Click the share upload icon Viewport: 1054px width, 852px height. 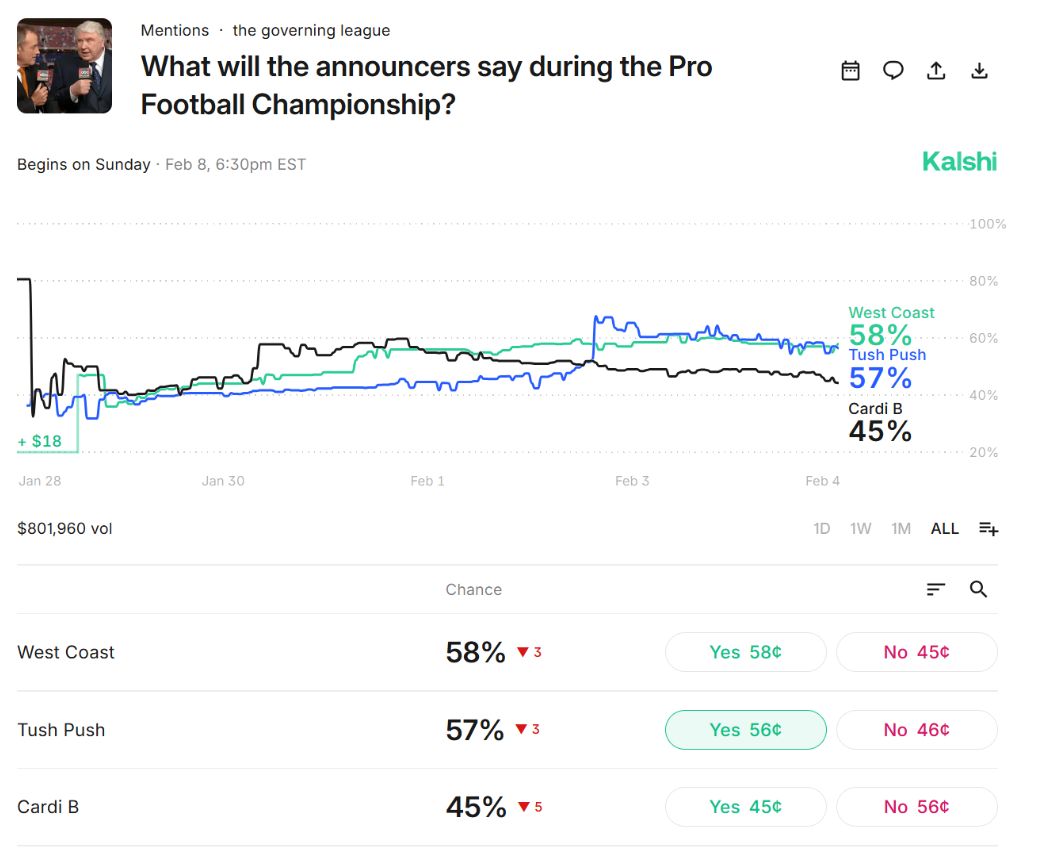936,70
